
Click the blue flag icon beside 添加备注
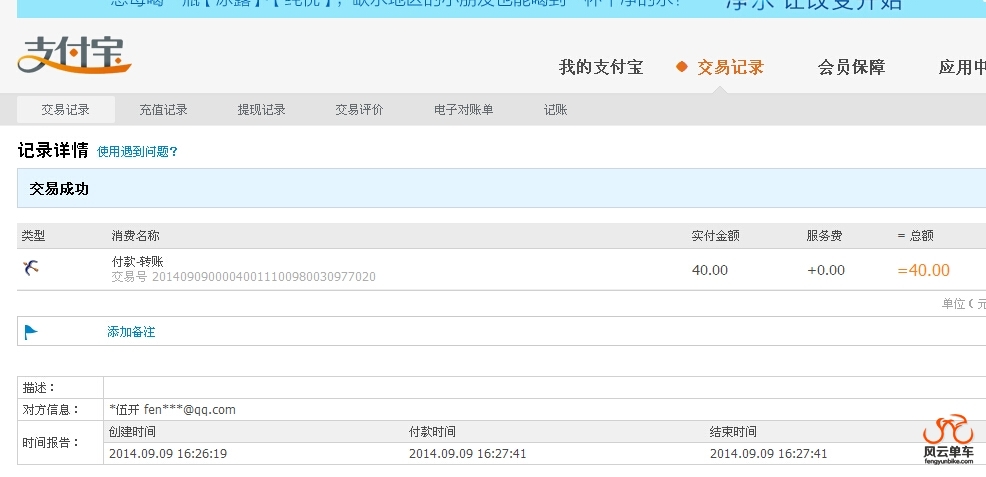pos(31,332)
